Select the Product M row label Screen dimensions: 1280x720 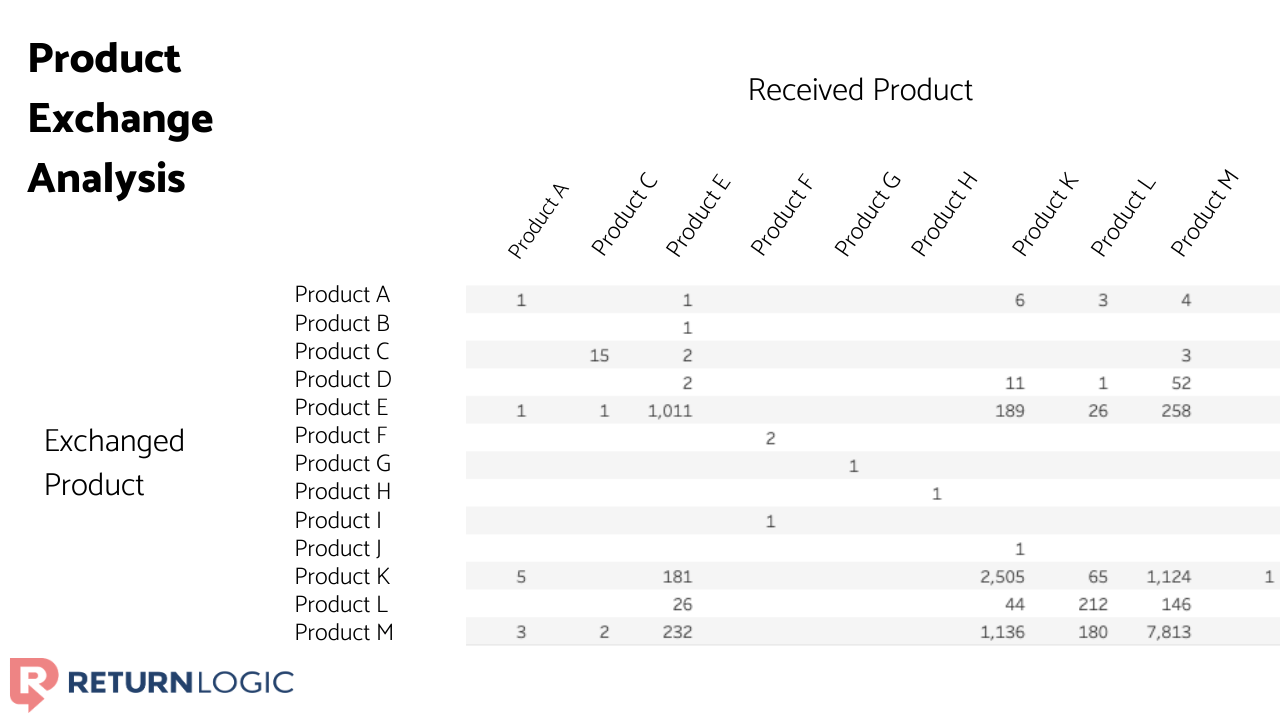click(344, 633)
